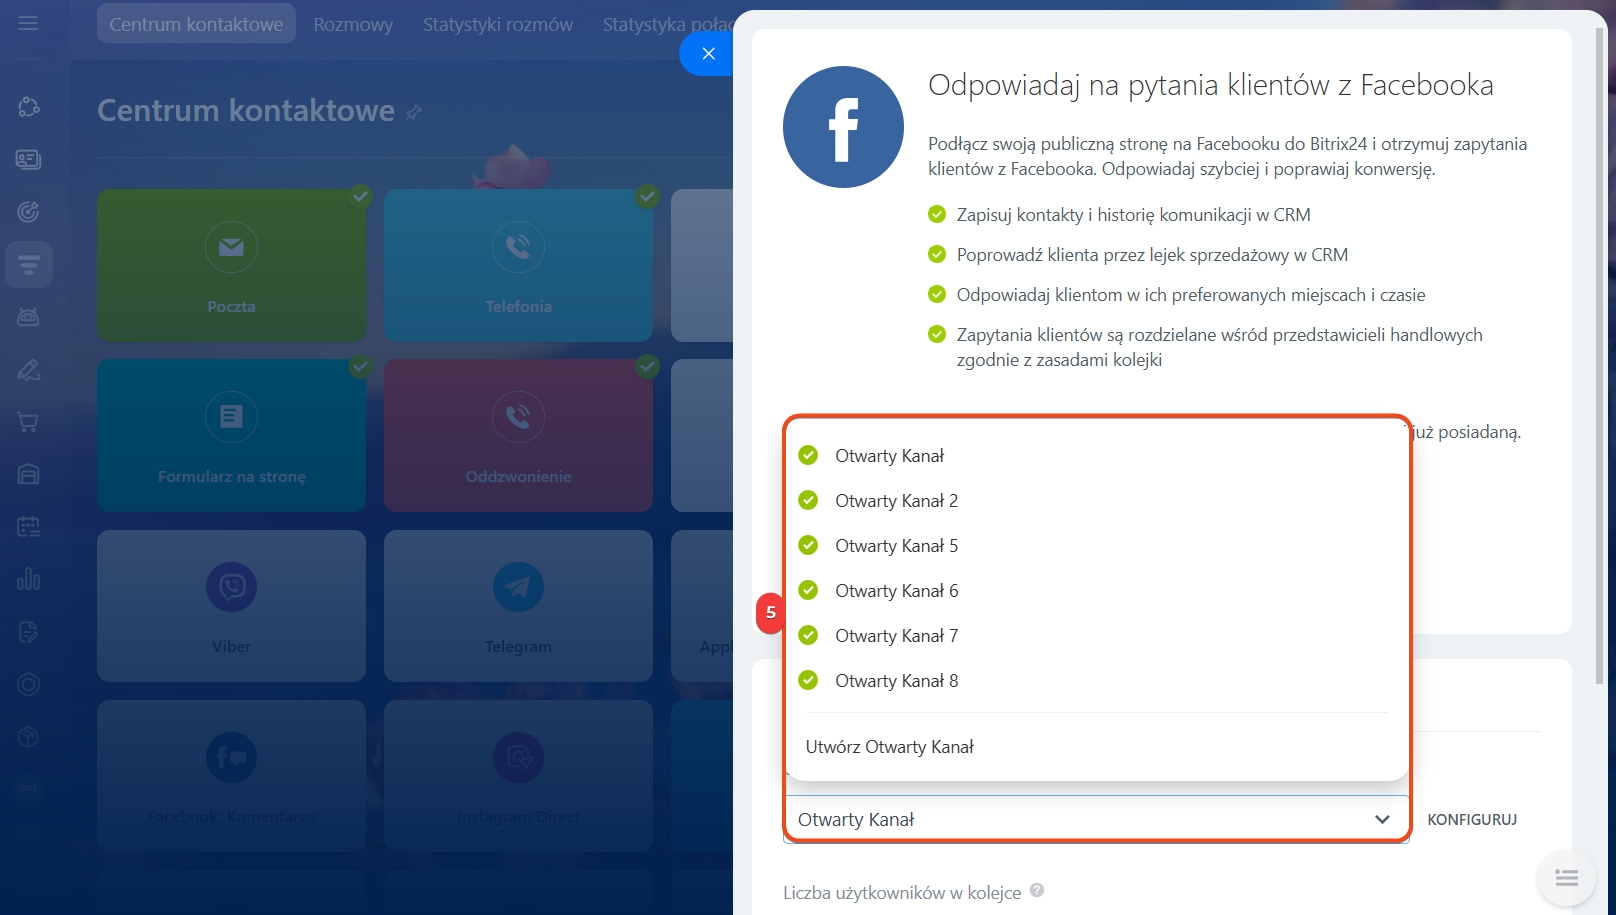This screenshot has width=1616, height=915.
Task: Click the collaboration circles sidebar icon
Action: (28, 106)
